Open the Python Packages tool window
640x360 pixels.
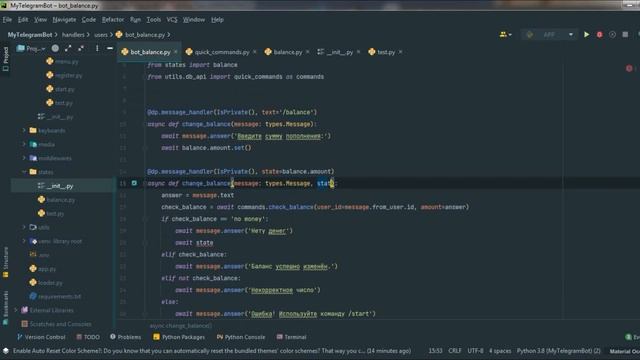tap(179, 337)
